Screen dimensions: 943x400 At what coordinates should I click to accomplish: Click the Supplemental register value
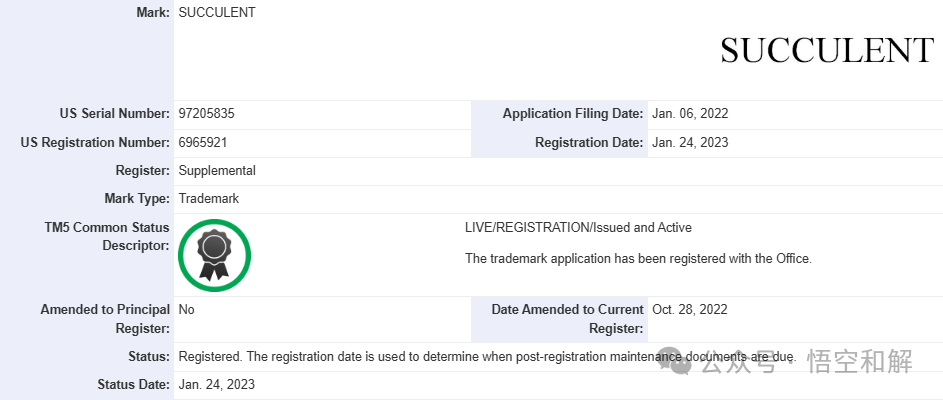[217, 170]
